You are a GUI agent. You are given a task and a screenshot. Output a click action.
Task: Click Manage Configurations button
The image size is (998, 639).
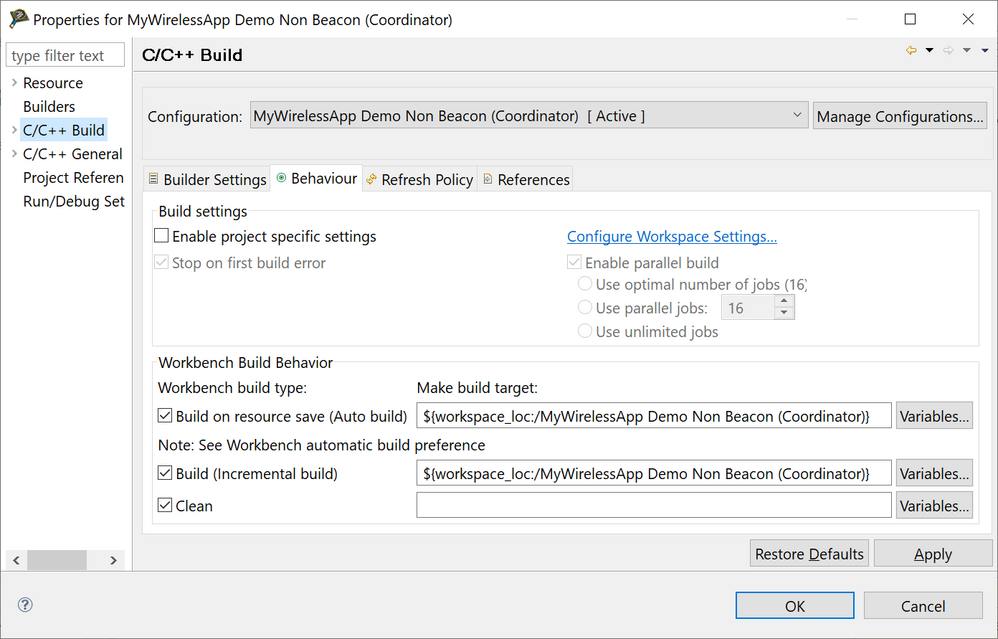point(899,117)
